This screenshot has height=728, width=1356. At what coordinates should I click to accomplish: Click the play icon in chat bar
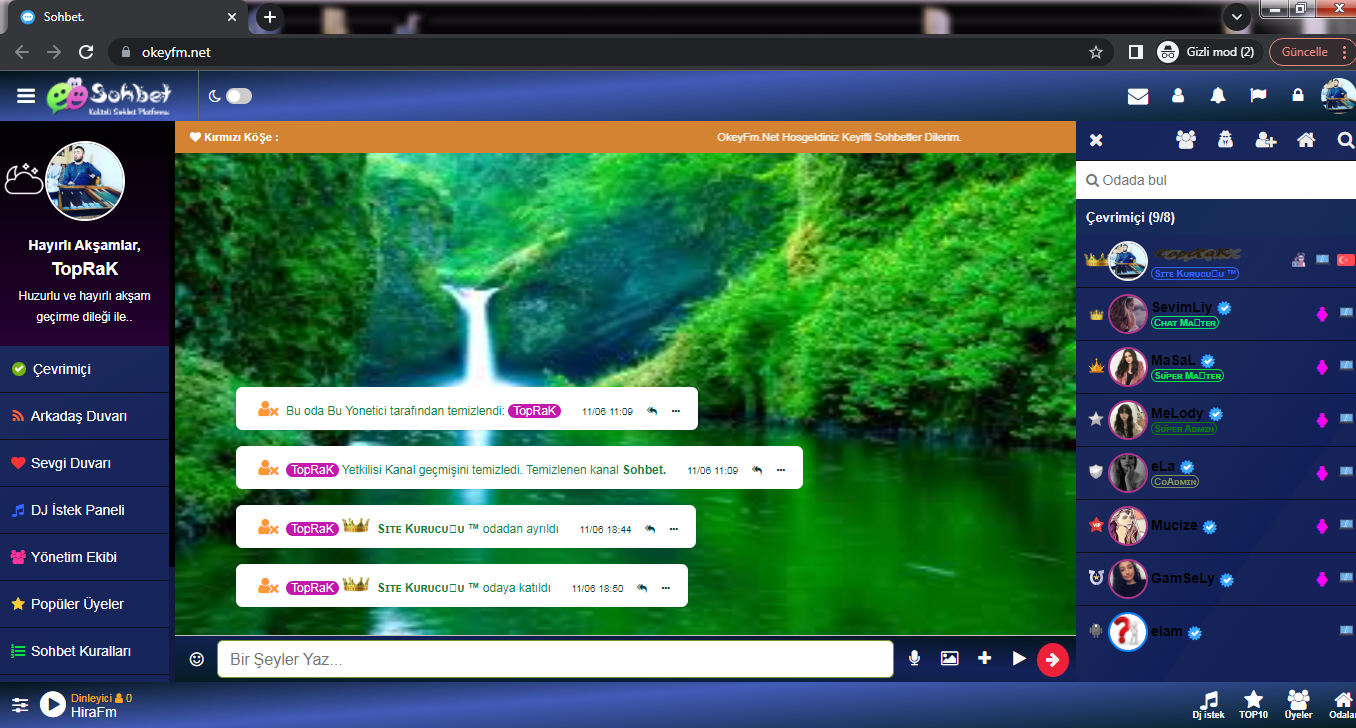point(1019,658)
